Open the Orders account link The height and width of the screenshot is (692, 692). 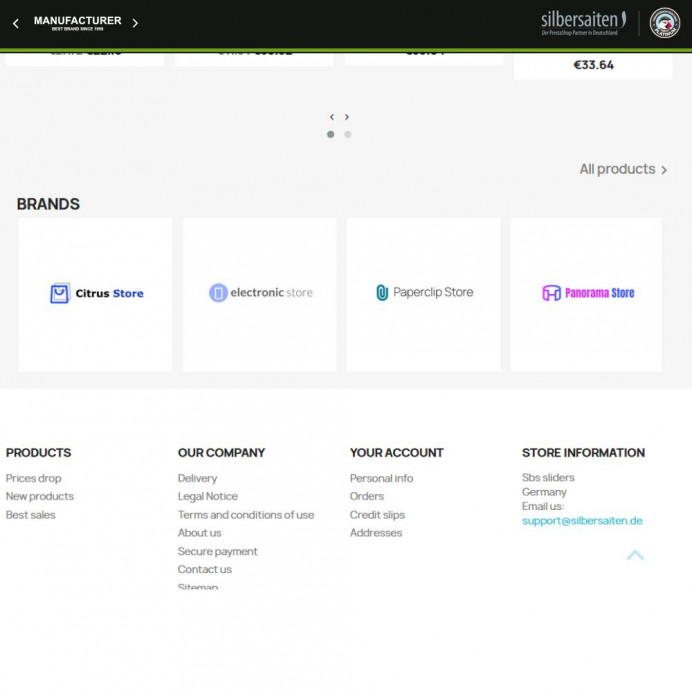pos(367,496)
